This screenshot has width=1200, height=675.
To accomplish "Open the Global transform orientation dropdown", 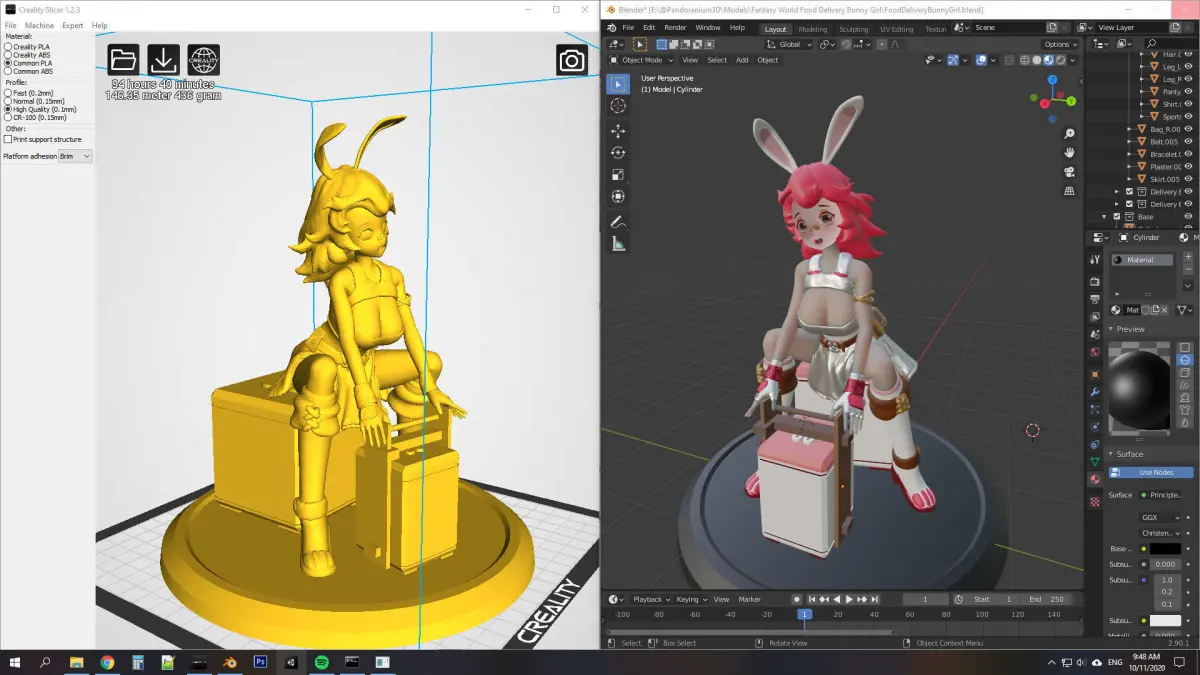I will click(x=790, y=45).
